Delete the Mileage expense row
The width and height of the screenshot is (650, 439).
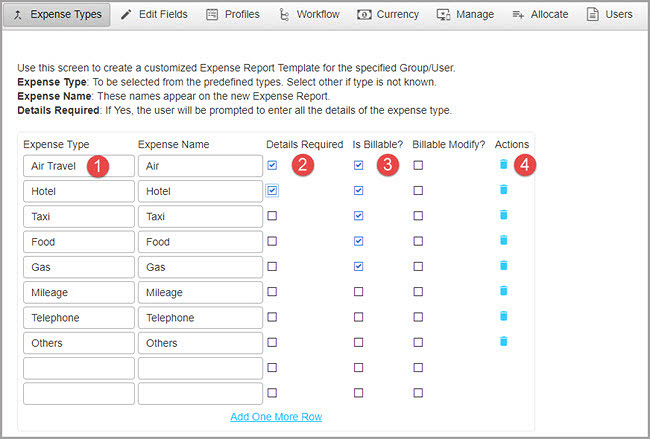(x=504, y=291)
